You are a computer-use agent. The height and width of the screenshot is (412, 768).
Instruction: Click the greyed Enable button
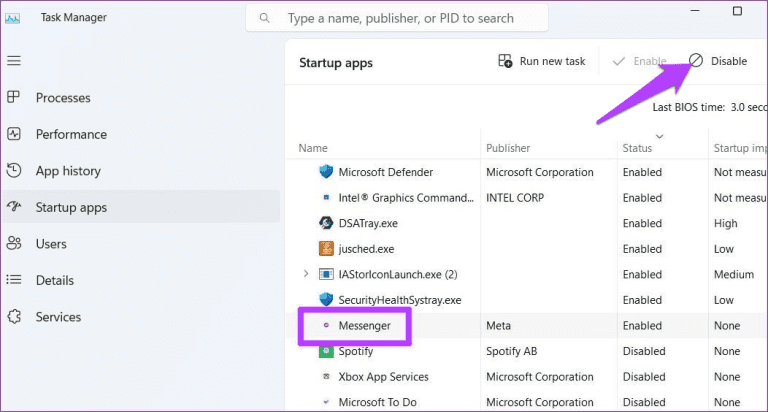tap(640, 61)
